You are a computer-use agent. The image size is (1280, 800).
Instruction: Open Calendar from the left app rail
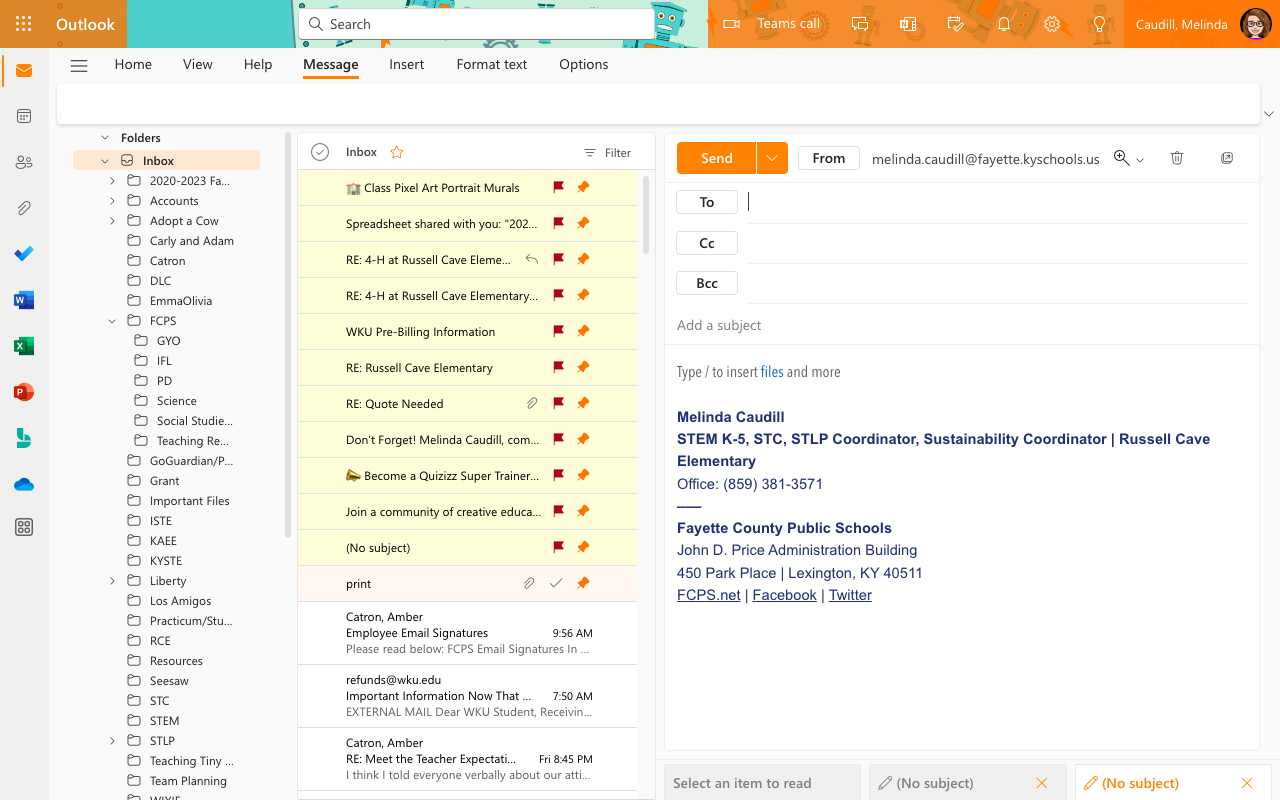click(x=24, y=116)
